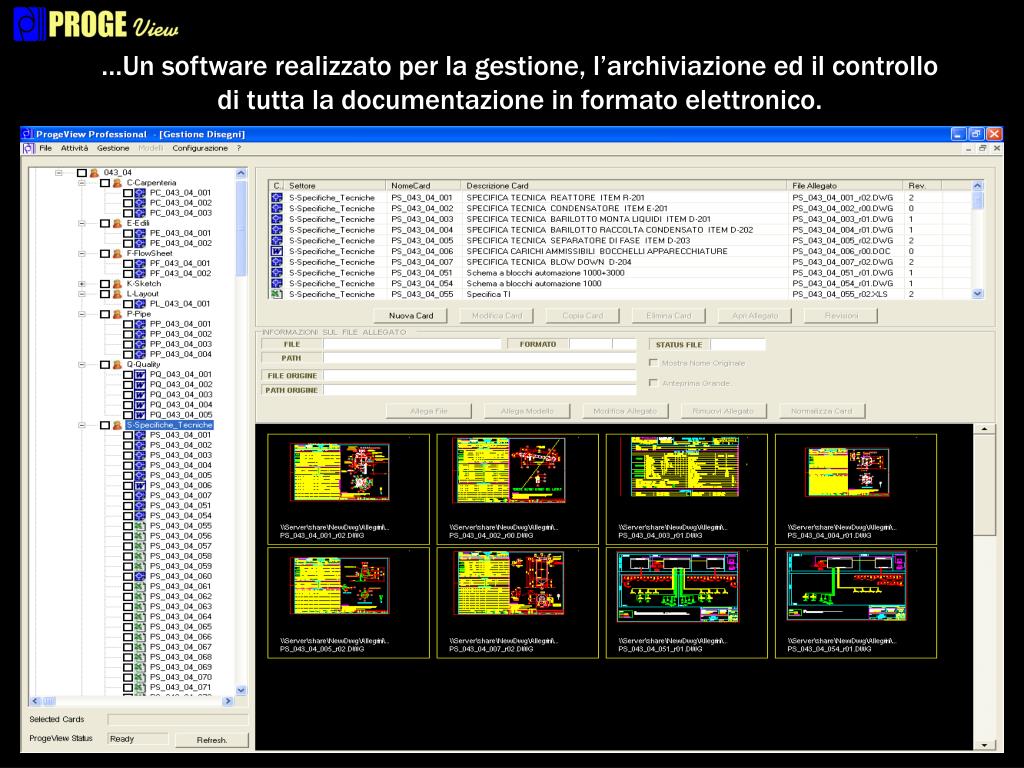Click the file icon in the automazione 1000+3000 row

point(277,272)
